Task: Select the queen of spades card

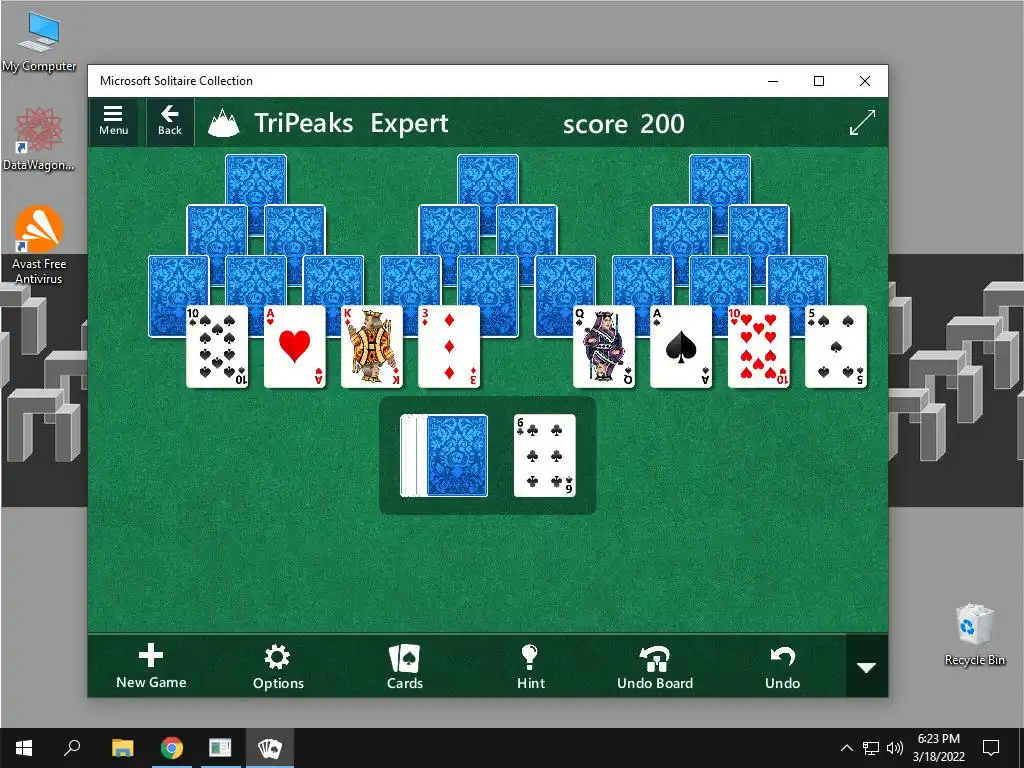Action: 604,347
